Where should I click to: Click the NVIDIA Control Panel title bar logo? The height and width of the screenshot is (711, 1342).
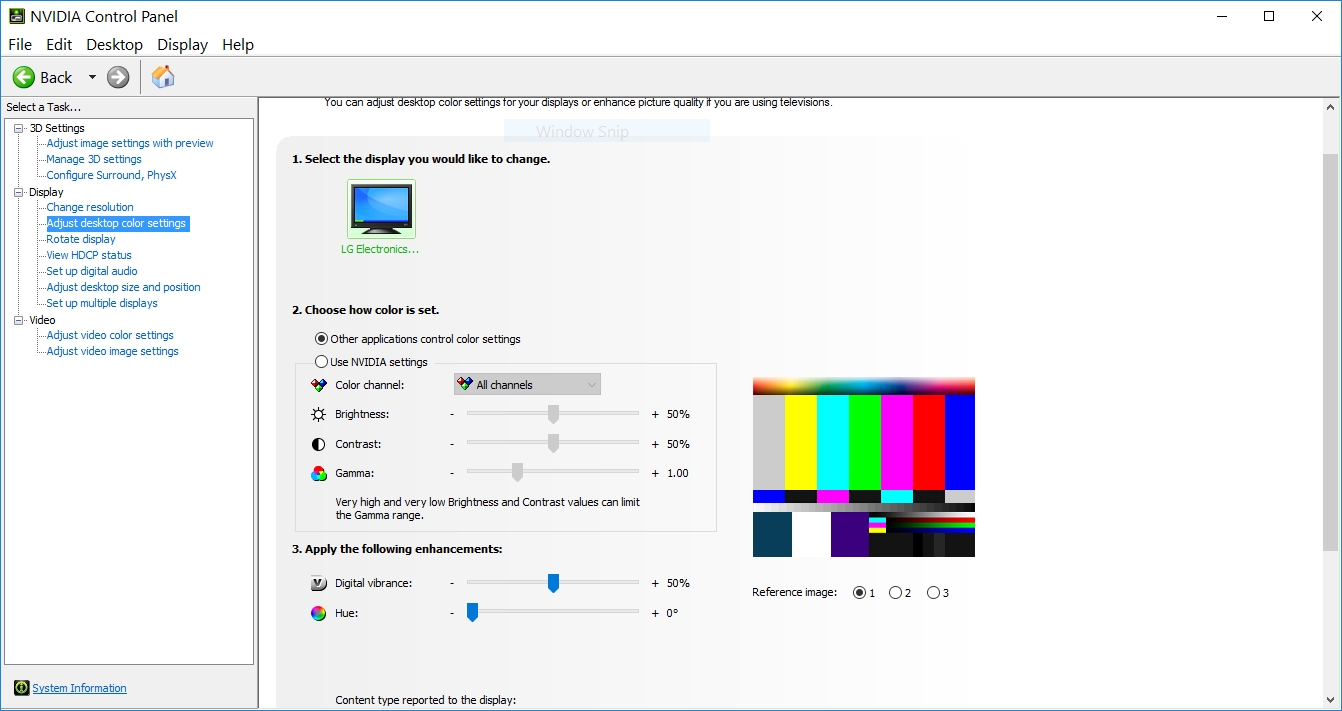click(x=17, y=16)
